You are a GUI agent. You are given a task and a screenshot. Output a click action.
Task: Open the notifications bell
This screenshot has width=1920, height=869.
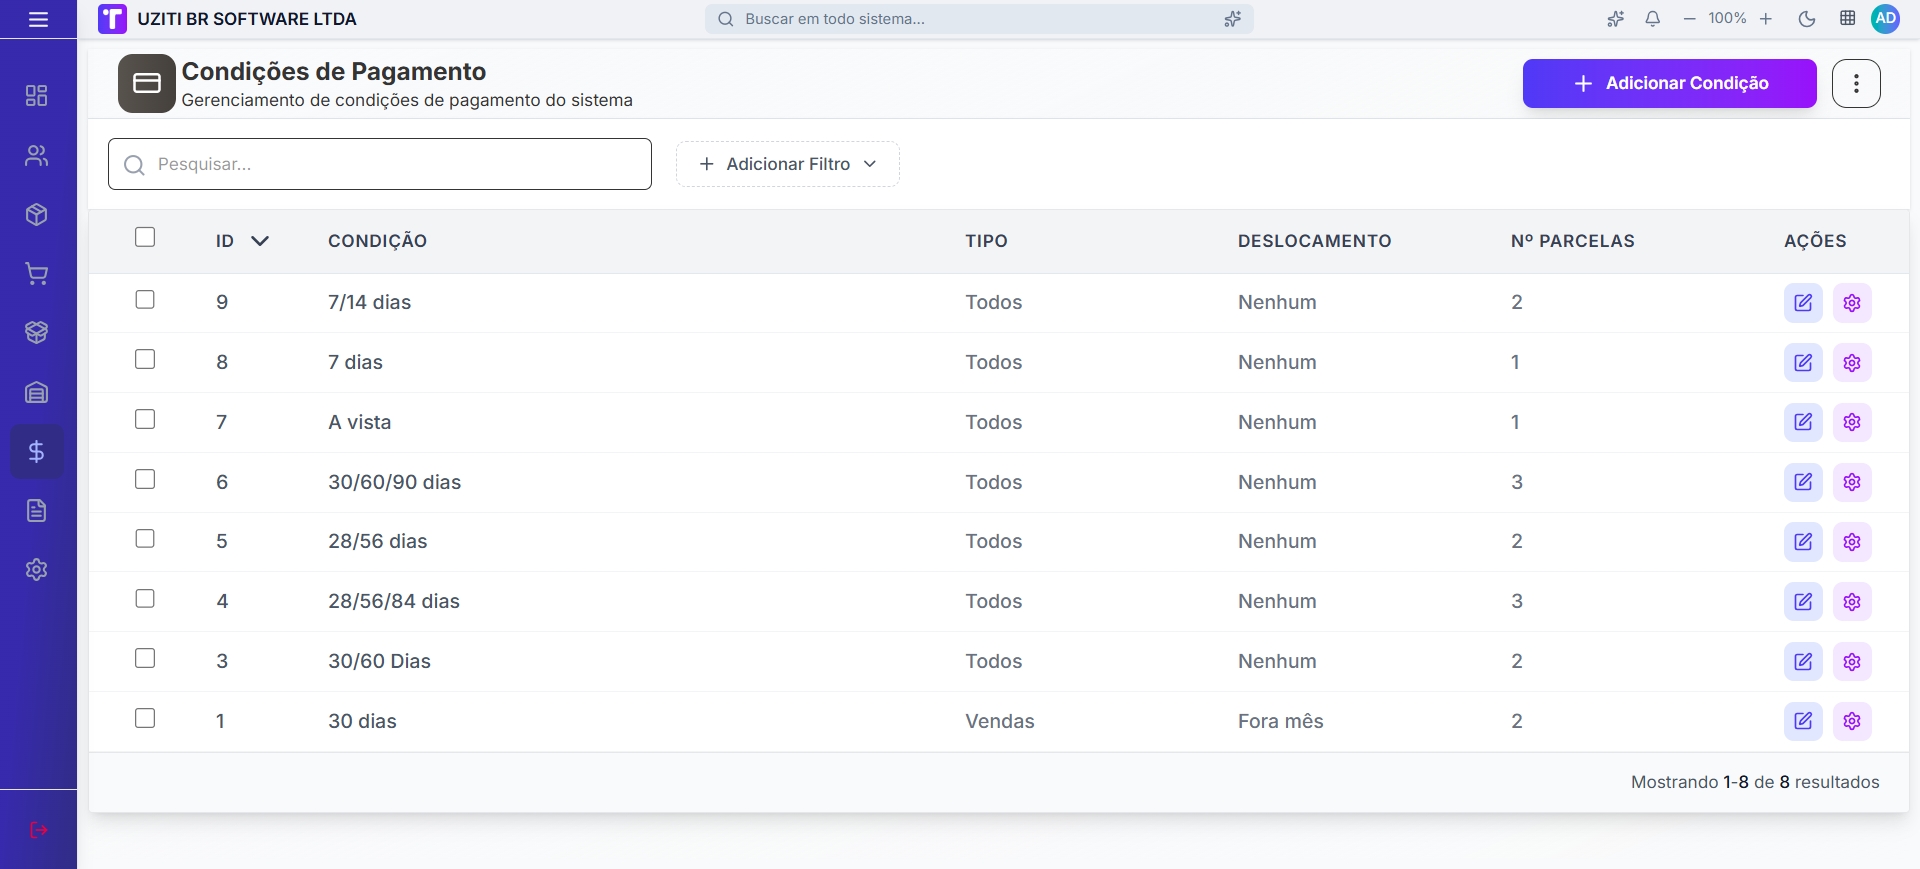pyautogui.click(x=1653, y=19)
